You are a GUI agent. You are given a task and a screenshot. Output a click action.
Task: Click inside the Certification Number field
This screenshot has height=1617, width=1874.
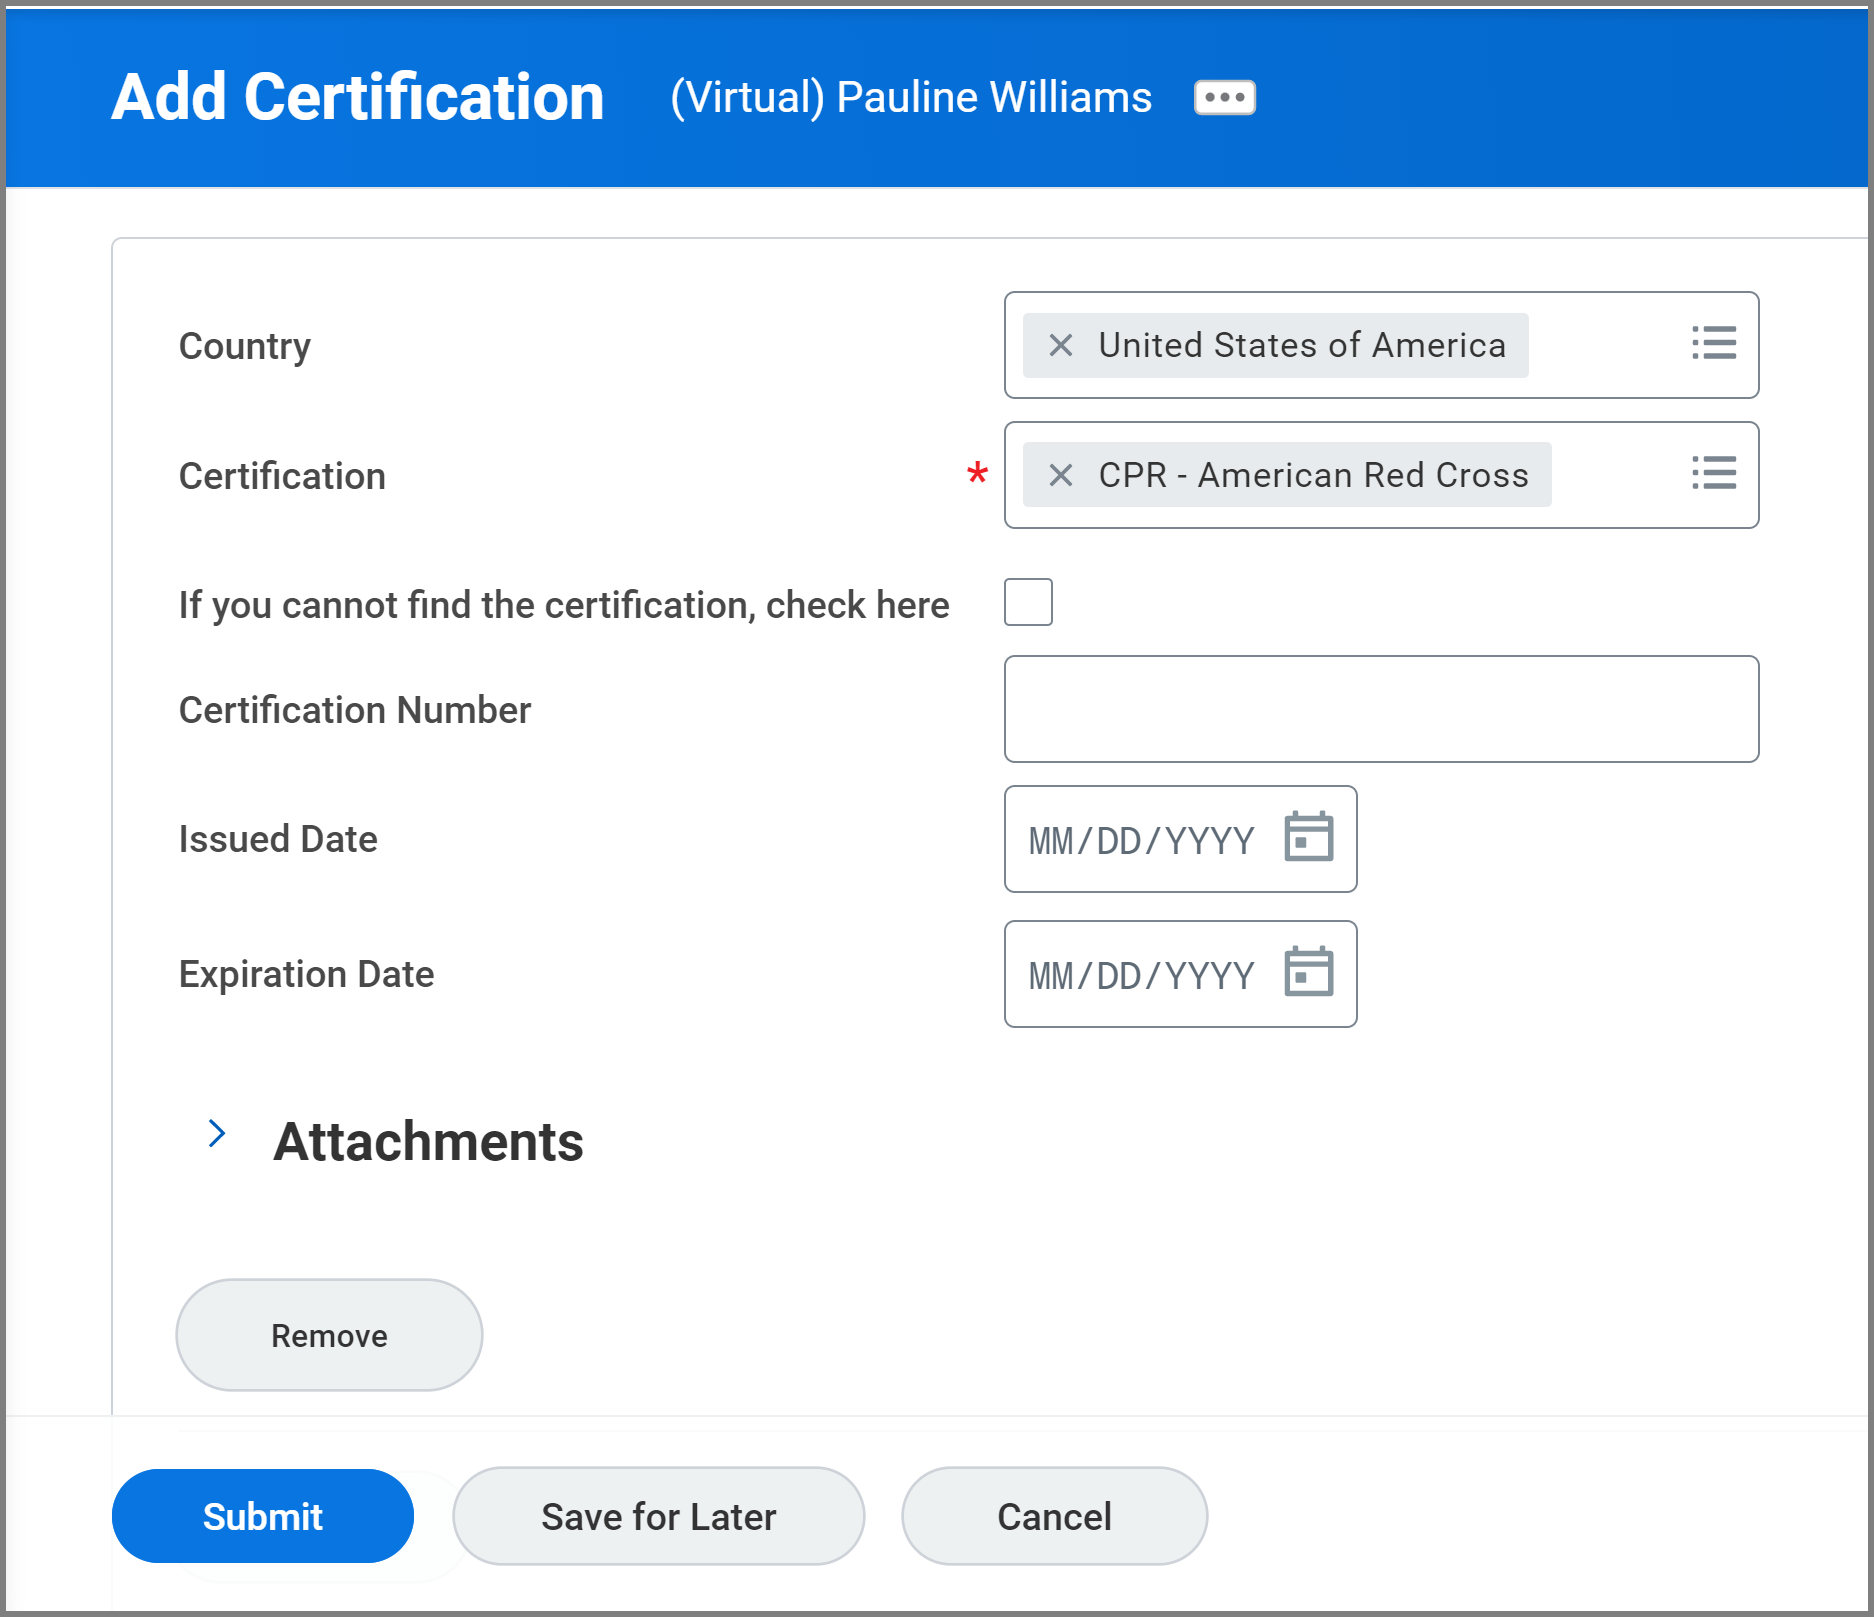coord(1380,709)
